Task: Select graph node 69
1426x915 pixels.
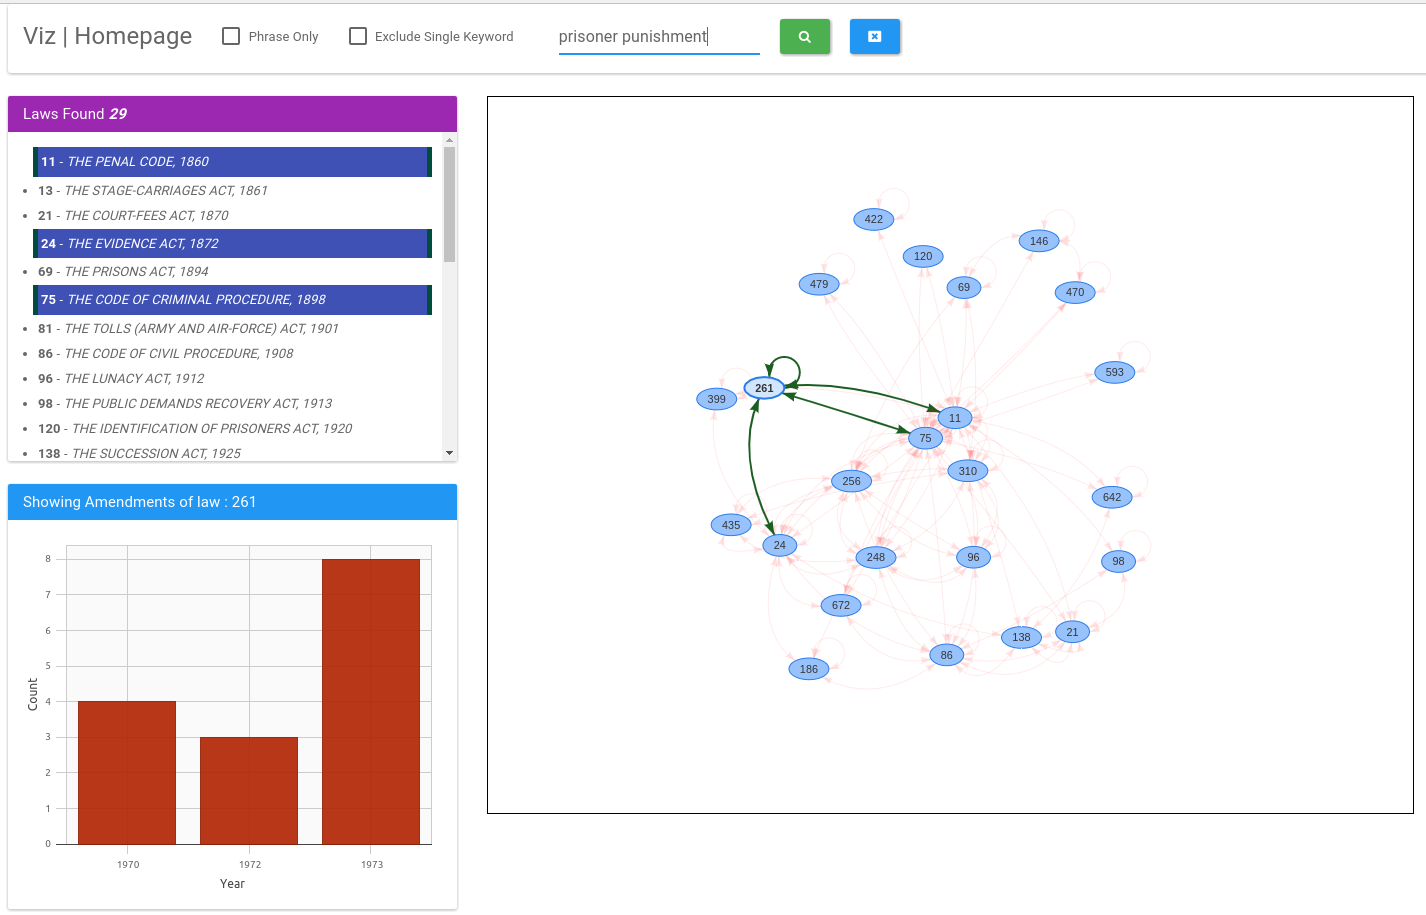Action: point(964,287)
